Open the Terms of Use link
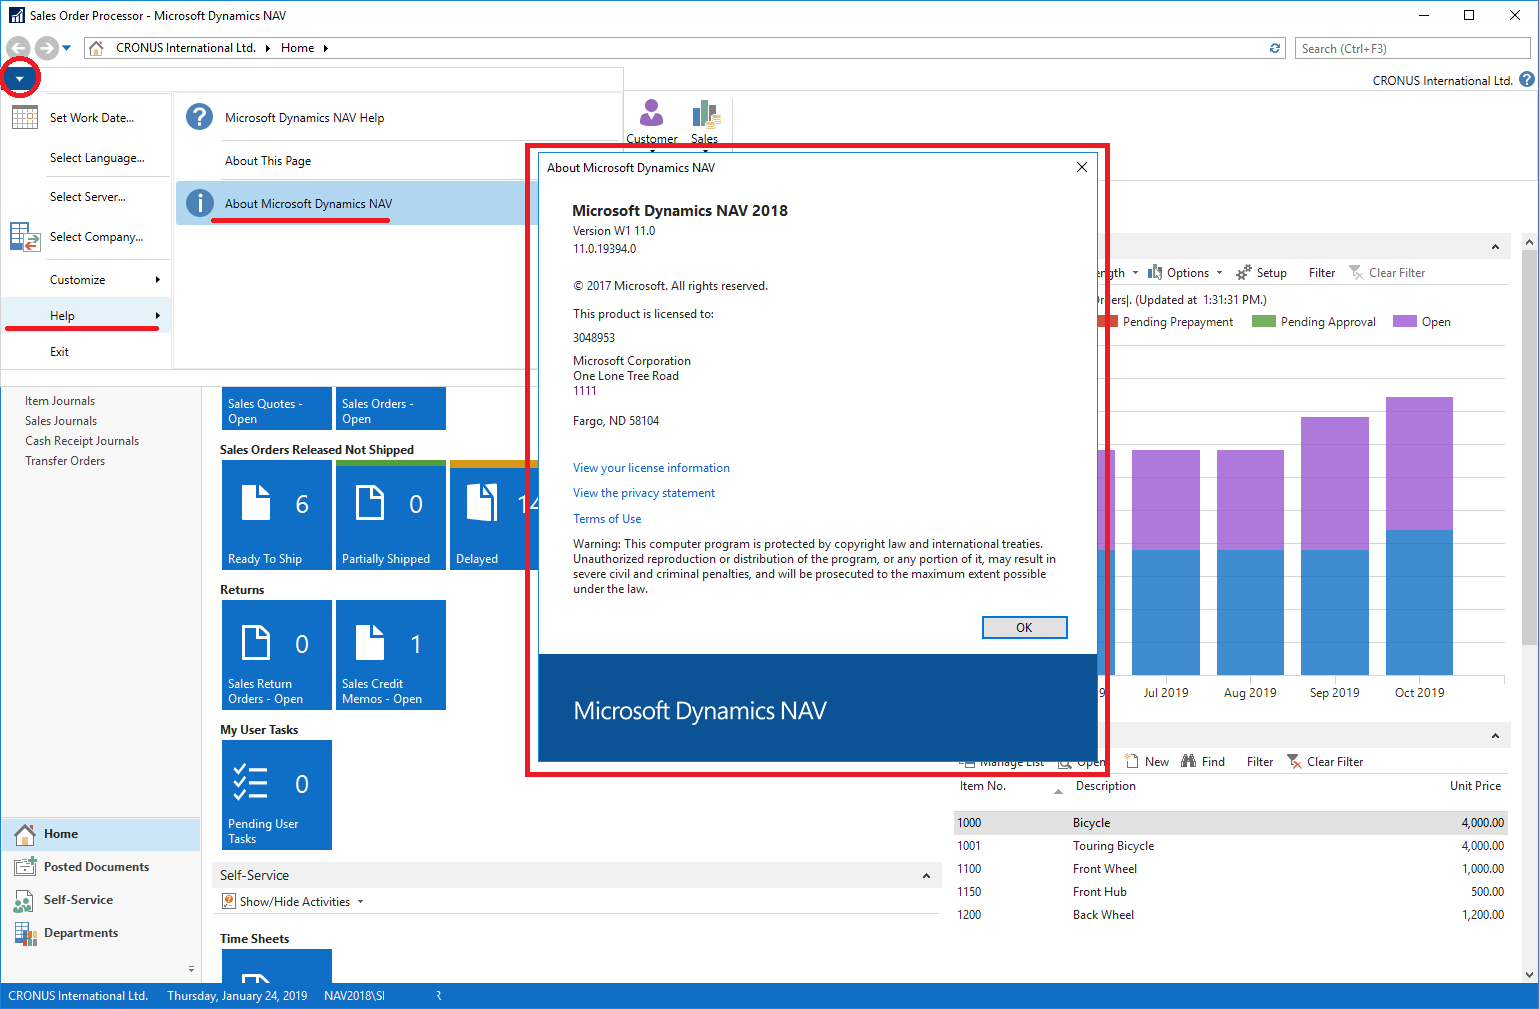The image size is (1539, 1009). point(607,519)
